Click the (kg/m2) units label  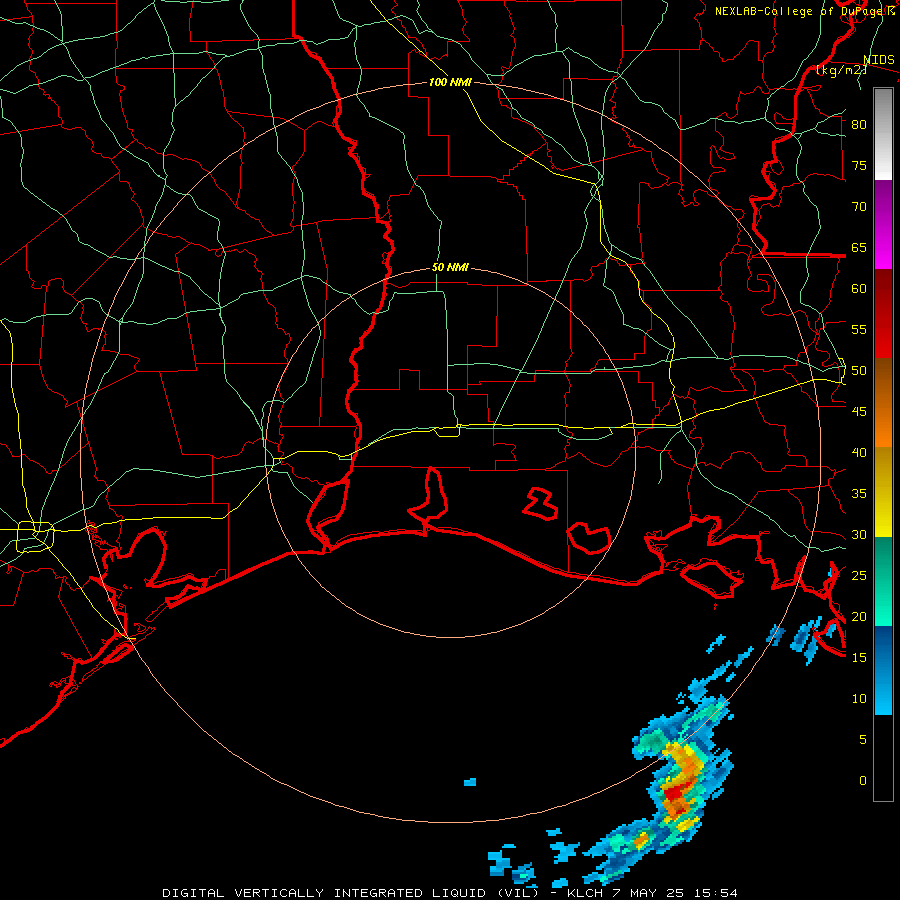click(x=841, y=70)
